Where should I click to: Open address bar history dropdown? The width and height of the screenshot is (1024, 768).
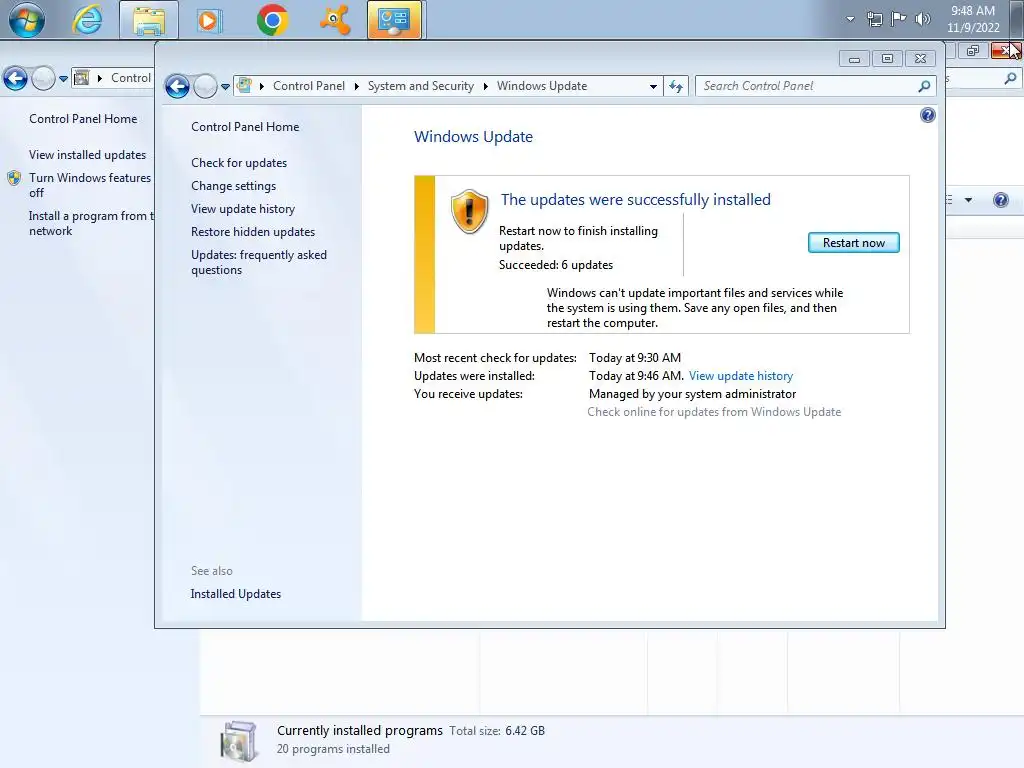pos(653,86)
